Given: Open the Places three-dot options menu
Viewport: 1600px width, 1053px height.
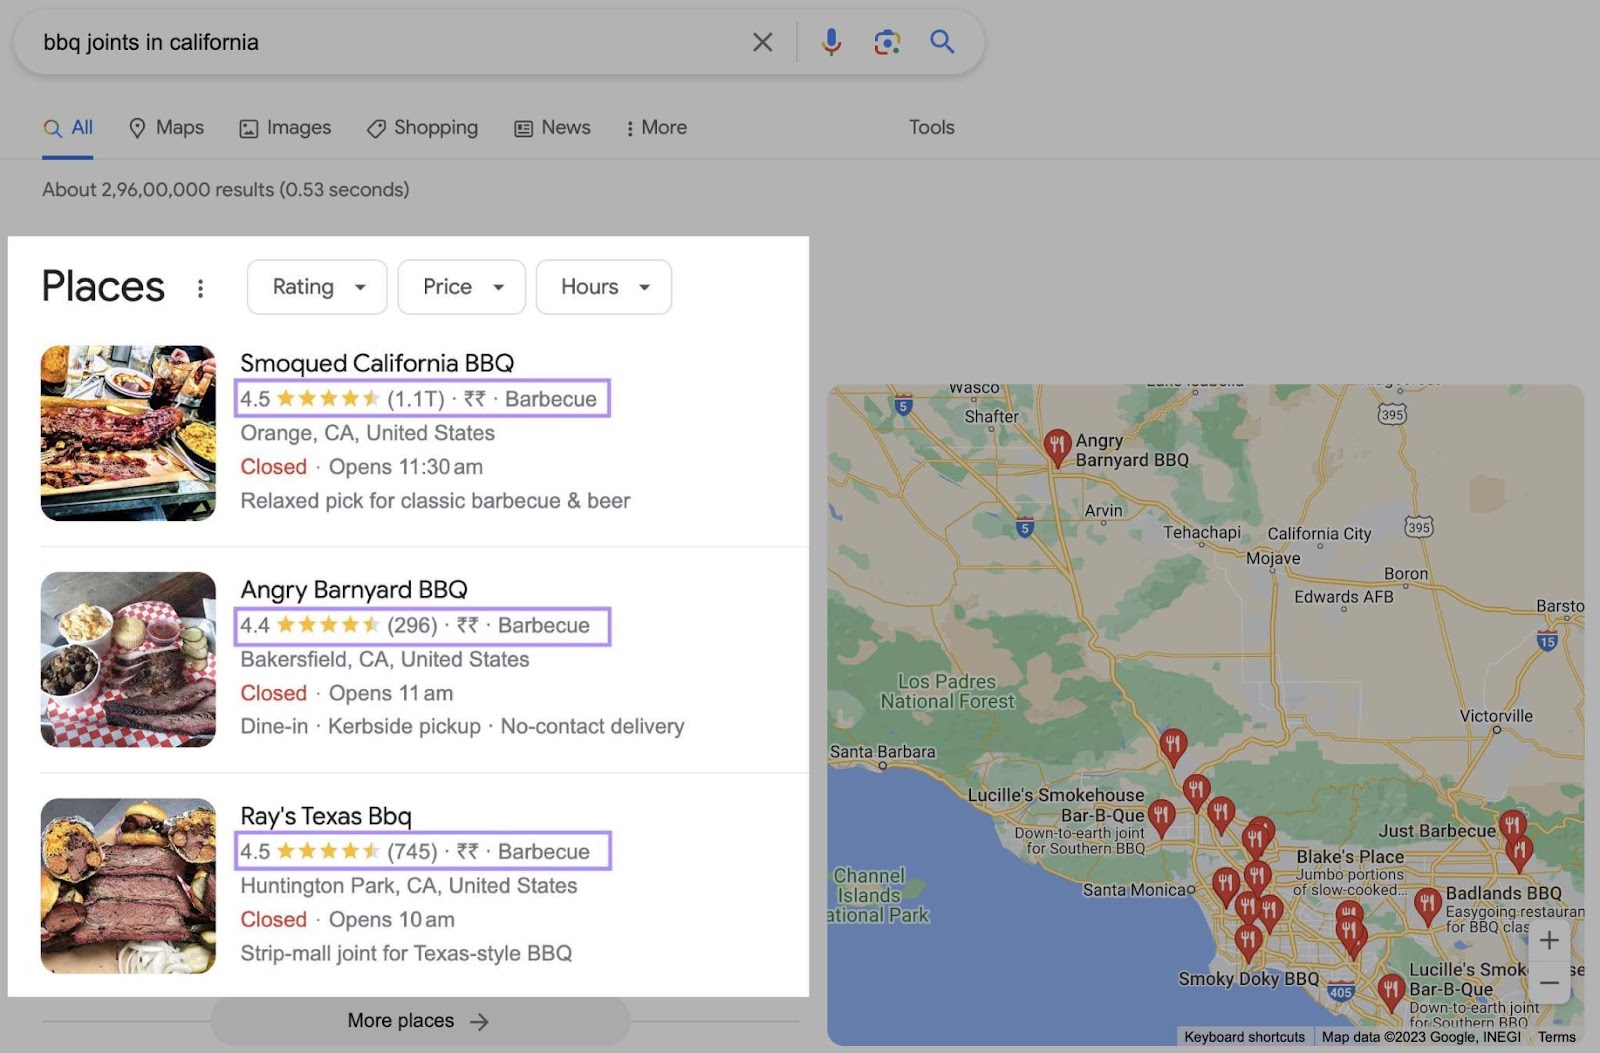Looking at the screenshot, I should (200, 288).
